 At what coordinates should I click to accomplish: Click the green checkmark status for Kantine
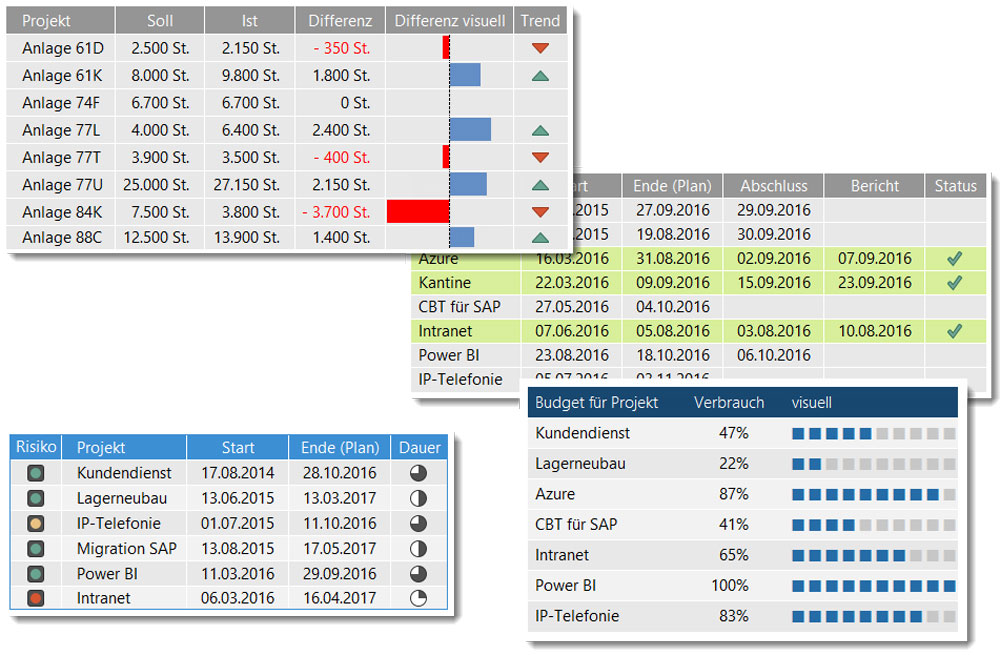[x=954, y=283]
